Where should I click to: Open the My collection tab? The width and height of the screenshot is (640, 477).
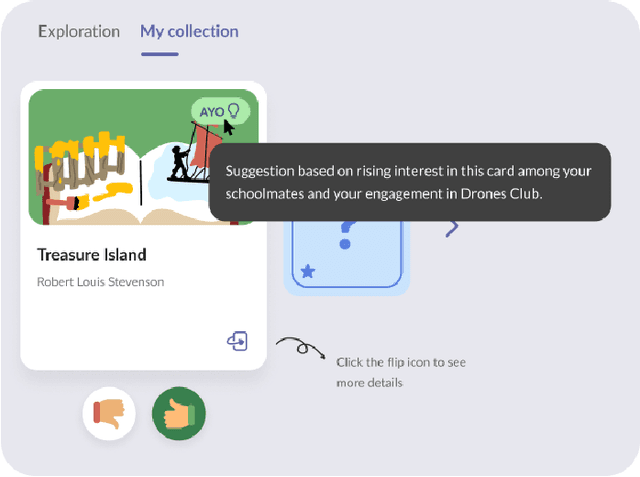(189, 31)
